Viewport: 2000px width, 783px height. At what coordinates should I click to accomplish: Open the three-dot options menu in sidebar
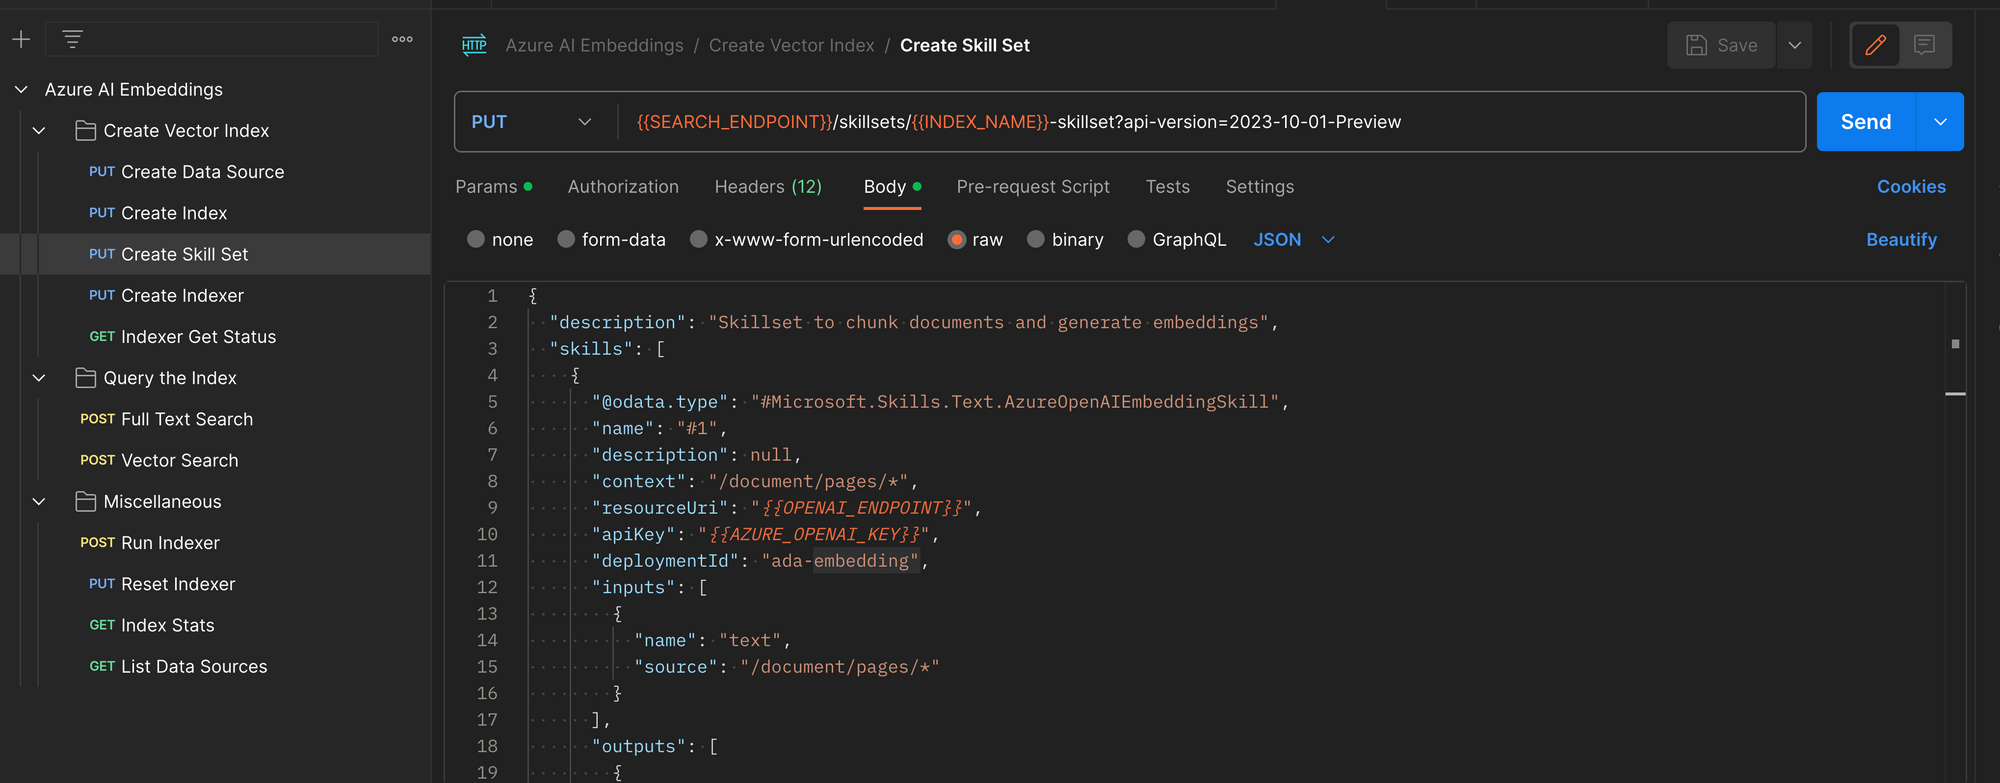402,39
